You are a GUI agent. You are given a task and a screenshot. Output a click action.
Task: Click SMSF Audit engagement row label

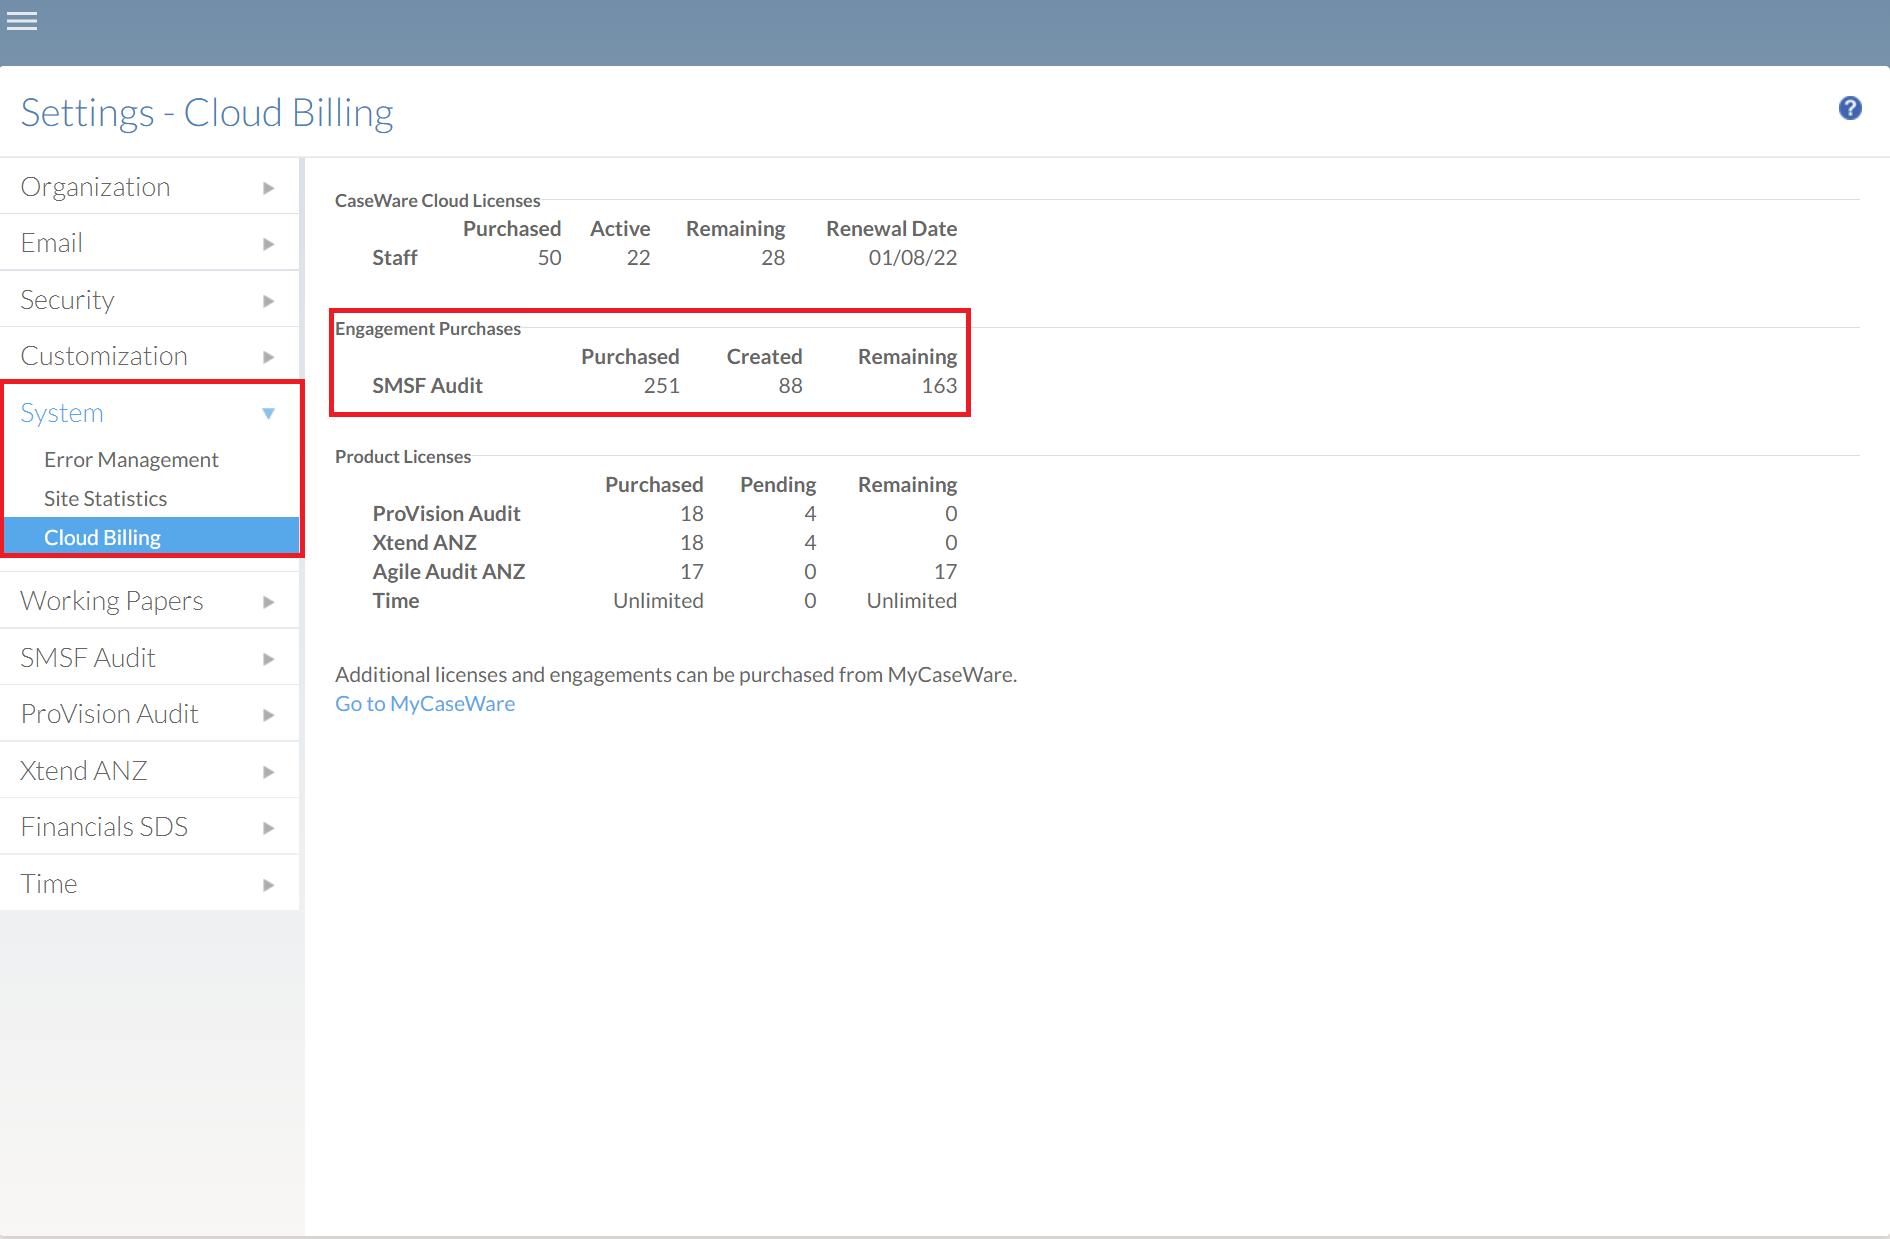427,386
